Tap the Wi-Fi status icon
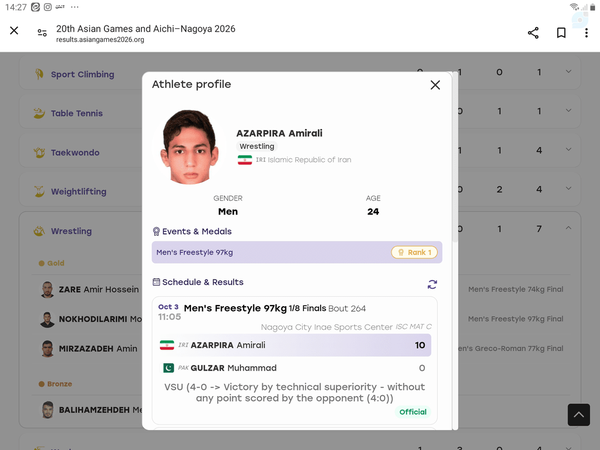The width and height of the screenshot is (600, 450). [x=574, y=7]
